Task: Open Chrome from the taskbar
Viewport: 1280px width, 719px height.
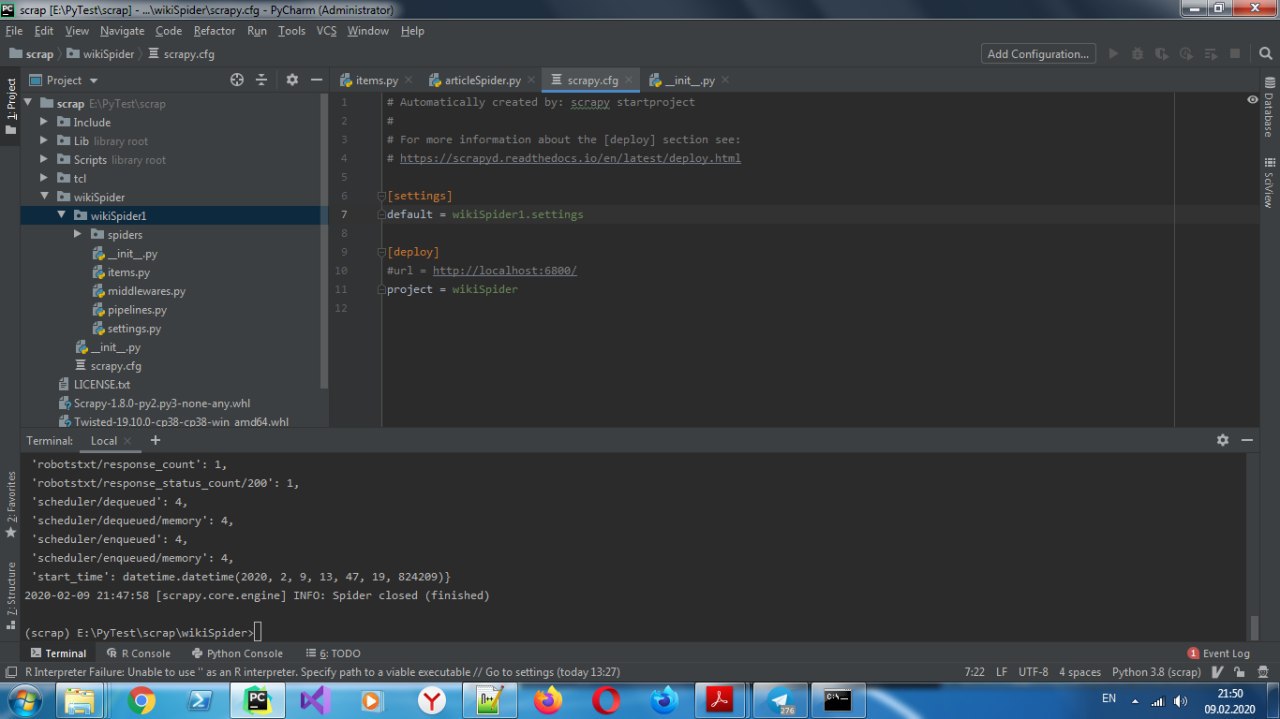Action: (x=141, y=701)
